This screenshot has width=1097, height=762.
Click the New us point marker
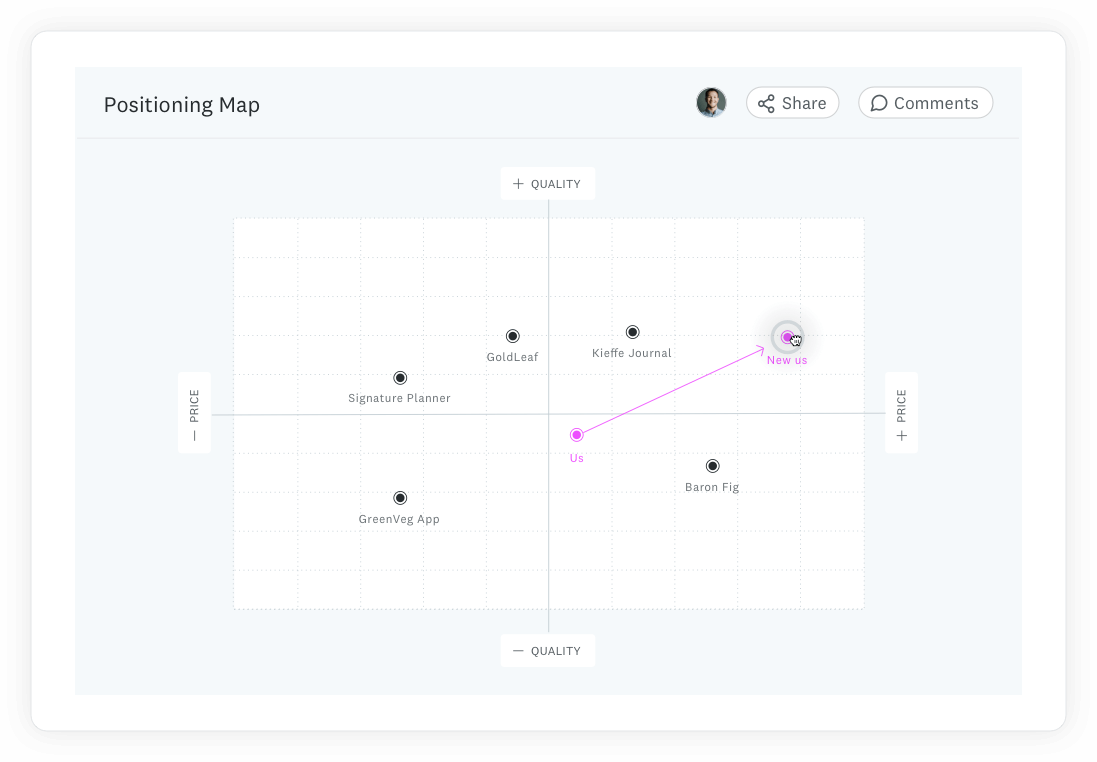pos(788,337)
